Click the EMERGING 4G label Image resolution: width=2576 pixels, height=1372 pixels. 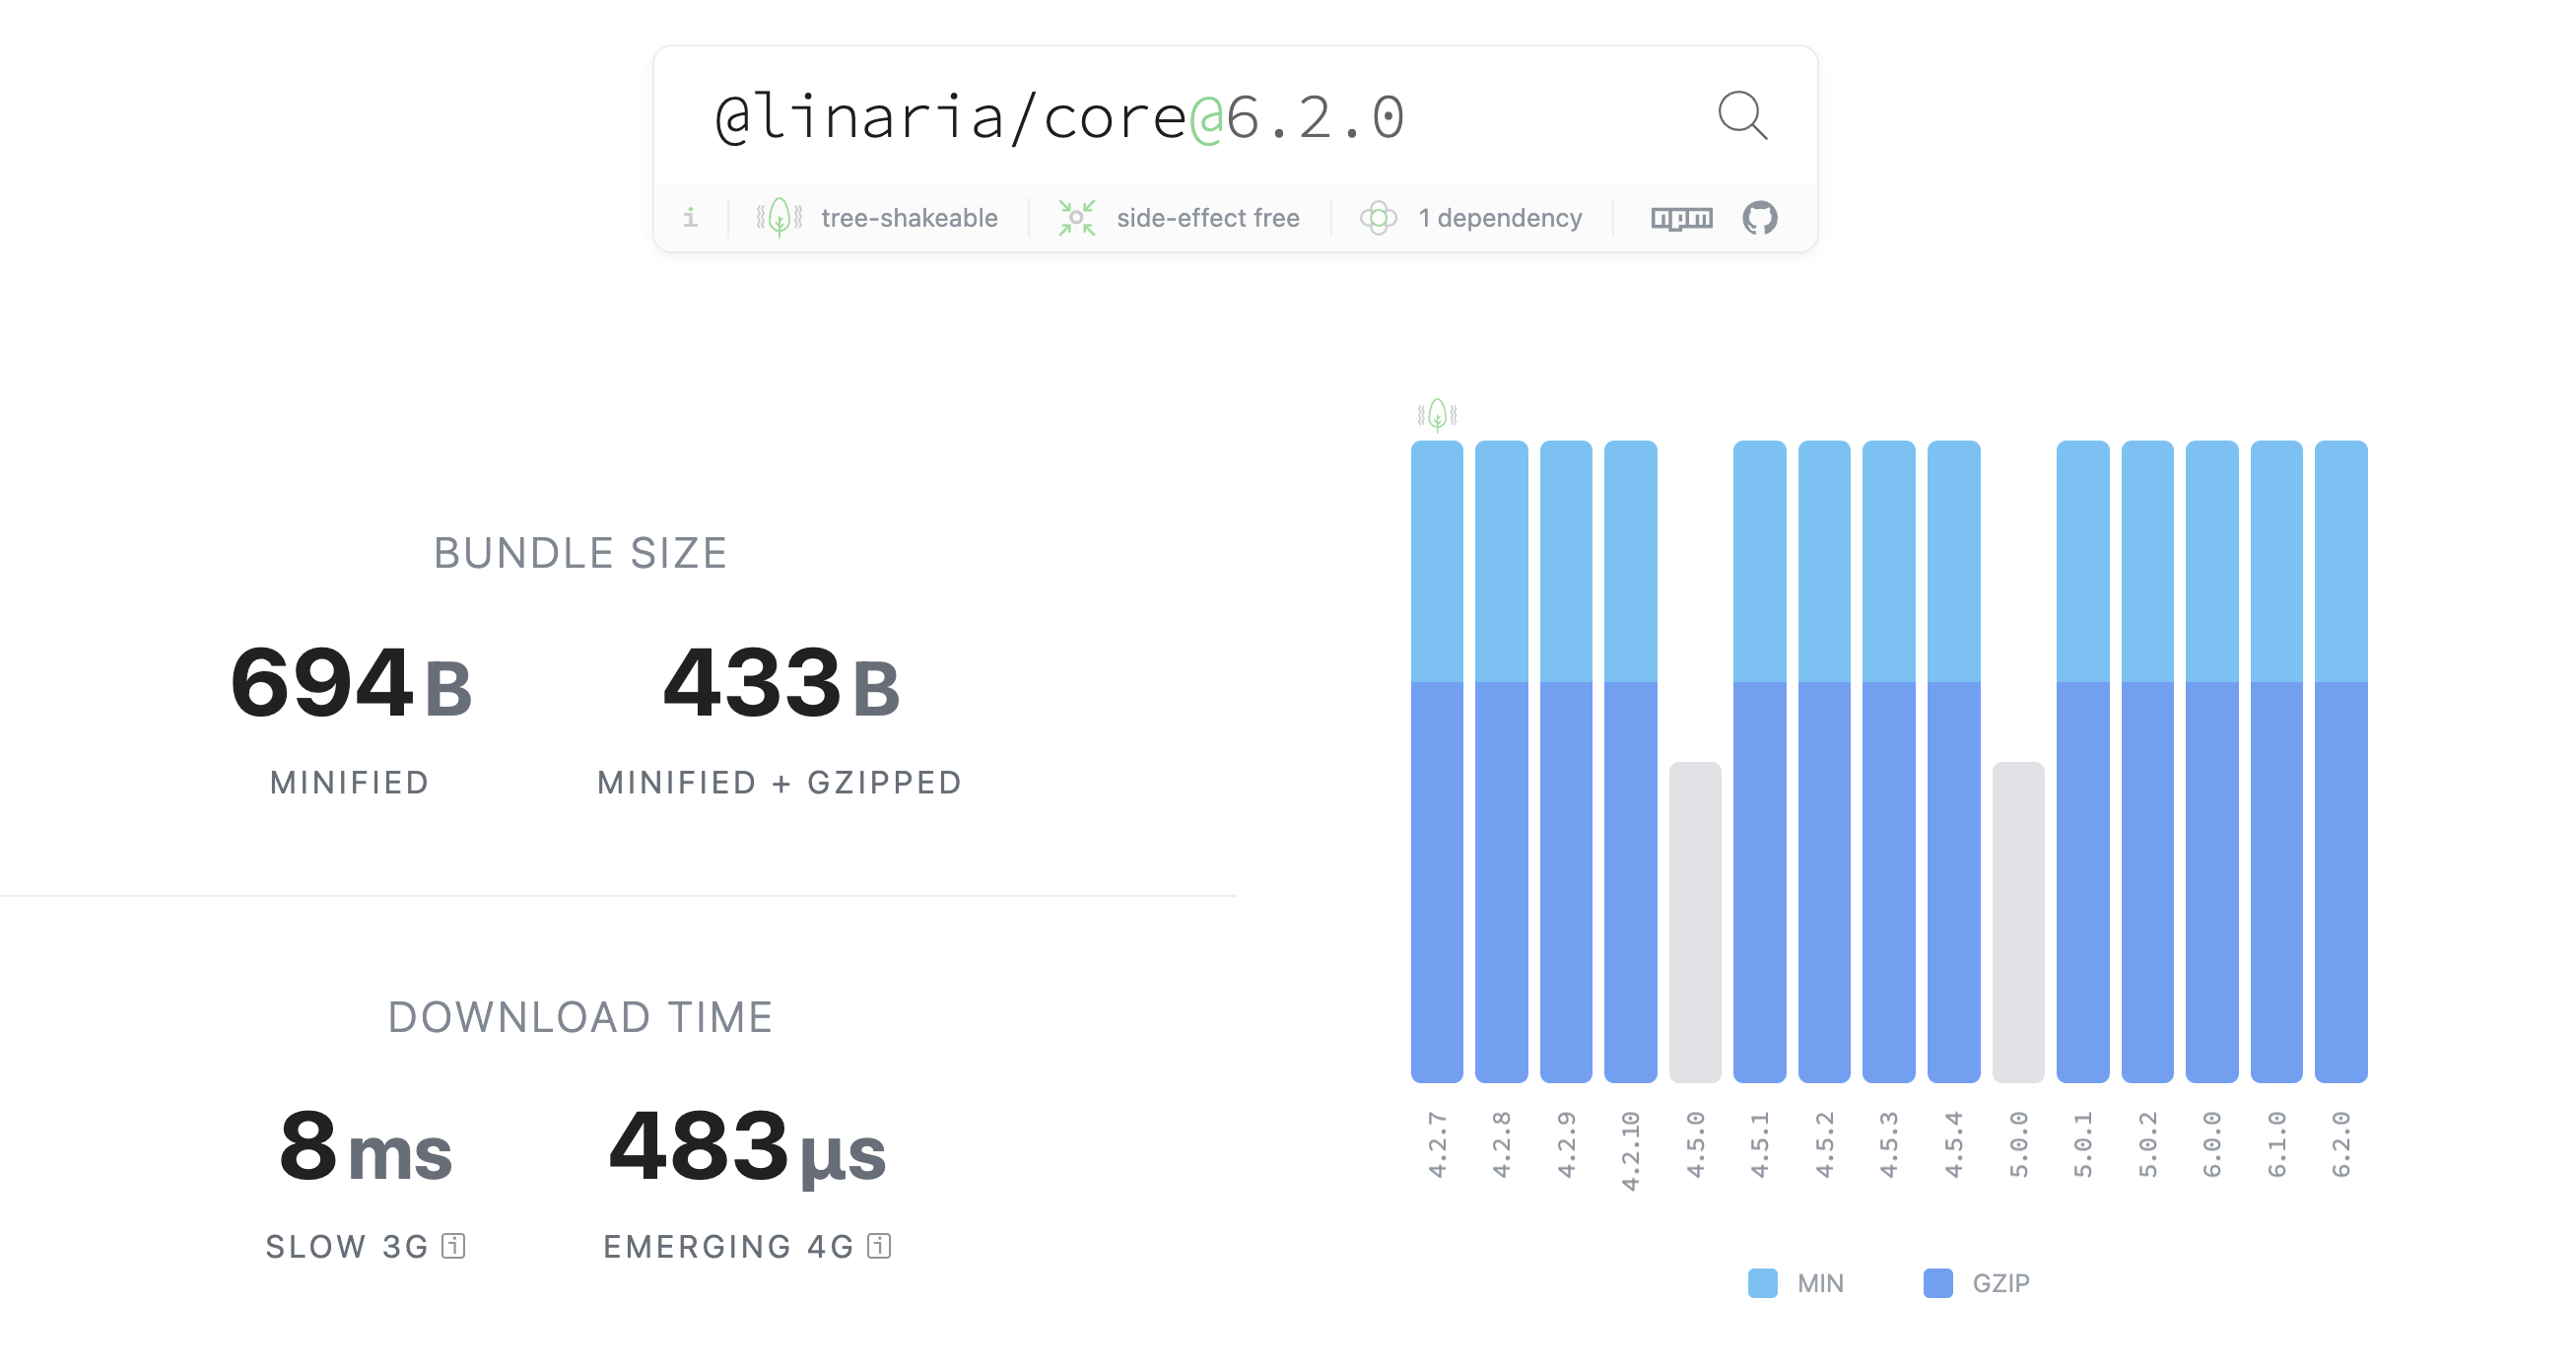click(x=729, y=1246)
